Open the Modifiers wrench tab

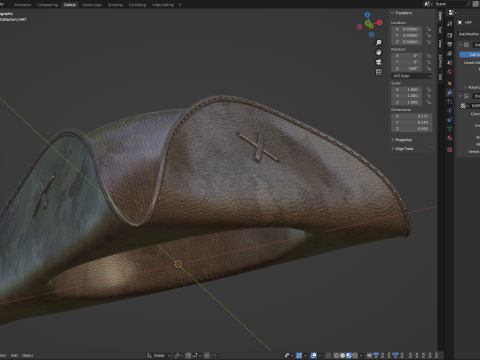click(x=450, y=93)
